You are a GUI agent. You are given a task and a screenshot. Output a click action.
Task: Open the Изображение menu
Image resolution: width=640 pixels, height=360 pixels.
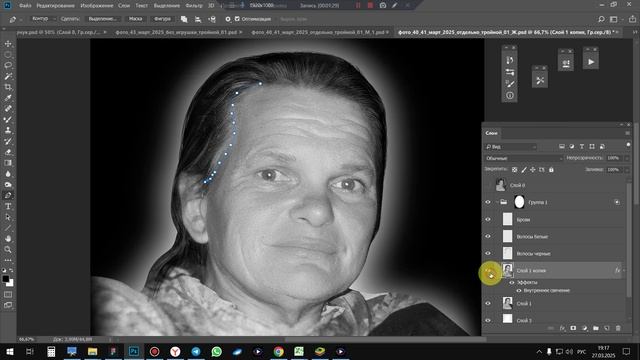[97, 6]
